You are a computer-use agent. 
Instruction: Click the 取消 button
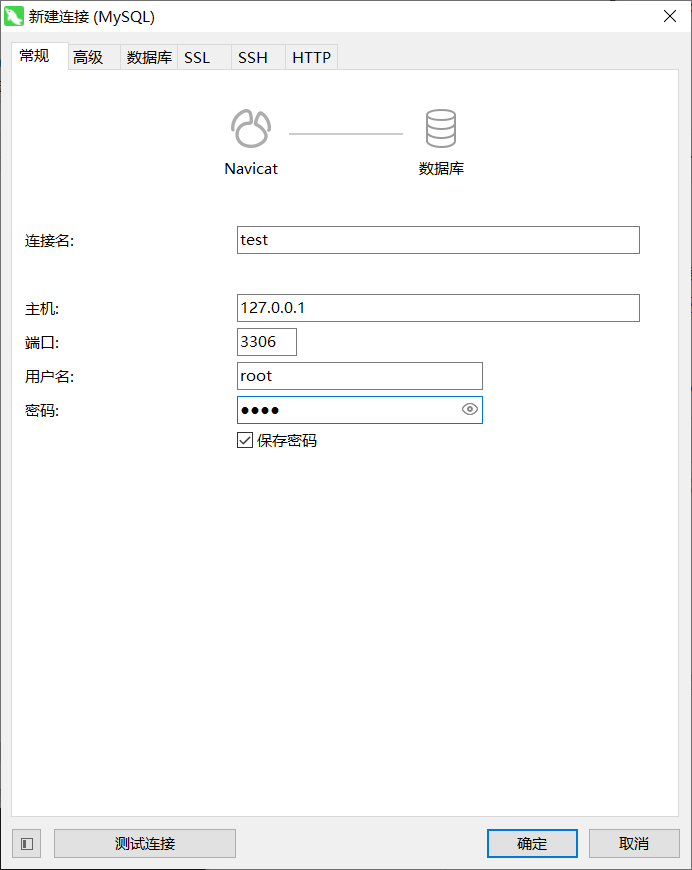[x=634, y=844]
